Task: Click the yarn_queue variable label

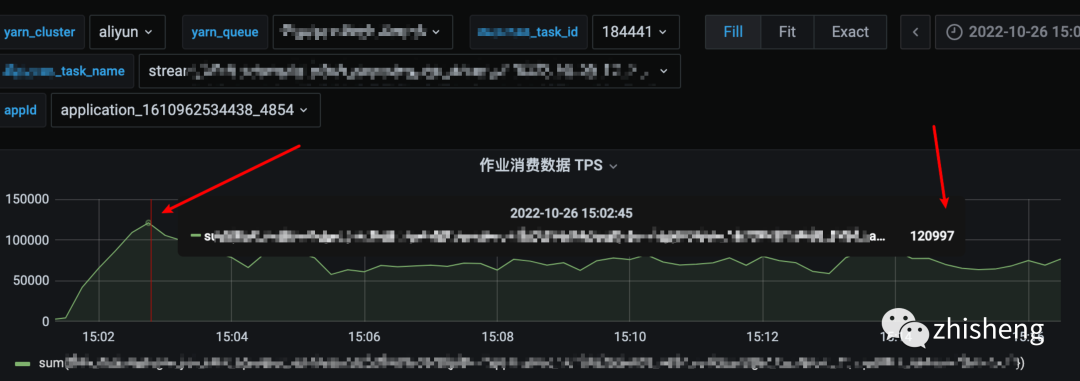Action: pyautogui.click(x=225, y=32)
